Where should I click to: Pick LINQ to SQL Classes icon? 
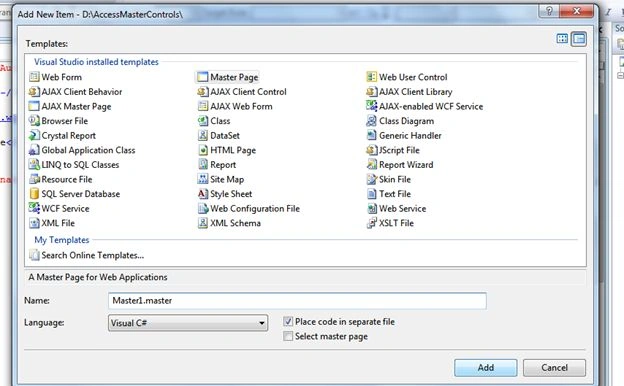(34, 164)
